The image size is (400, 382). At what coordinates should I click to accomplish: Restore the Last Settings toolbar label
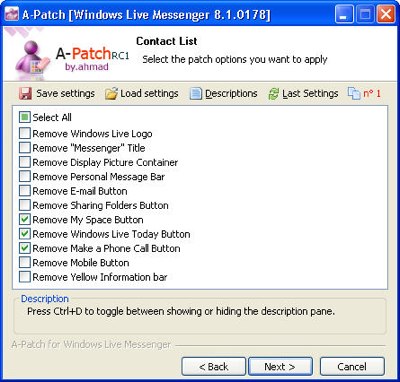310,94
